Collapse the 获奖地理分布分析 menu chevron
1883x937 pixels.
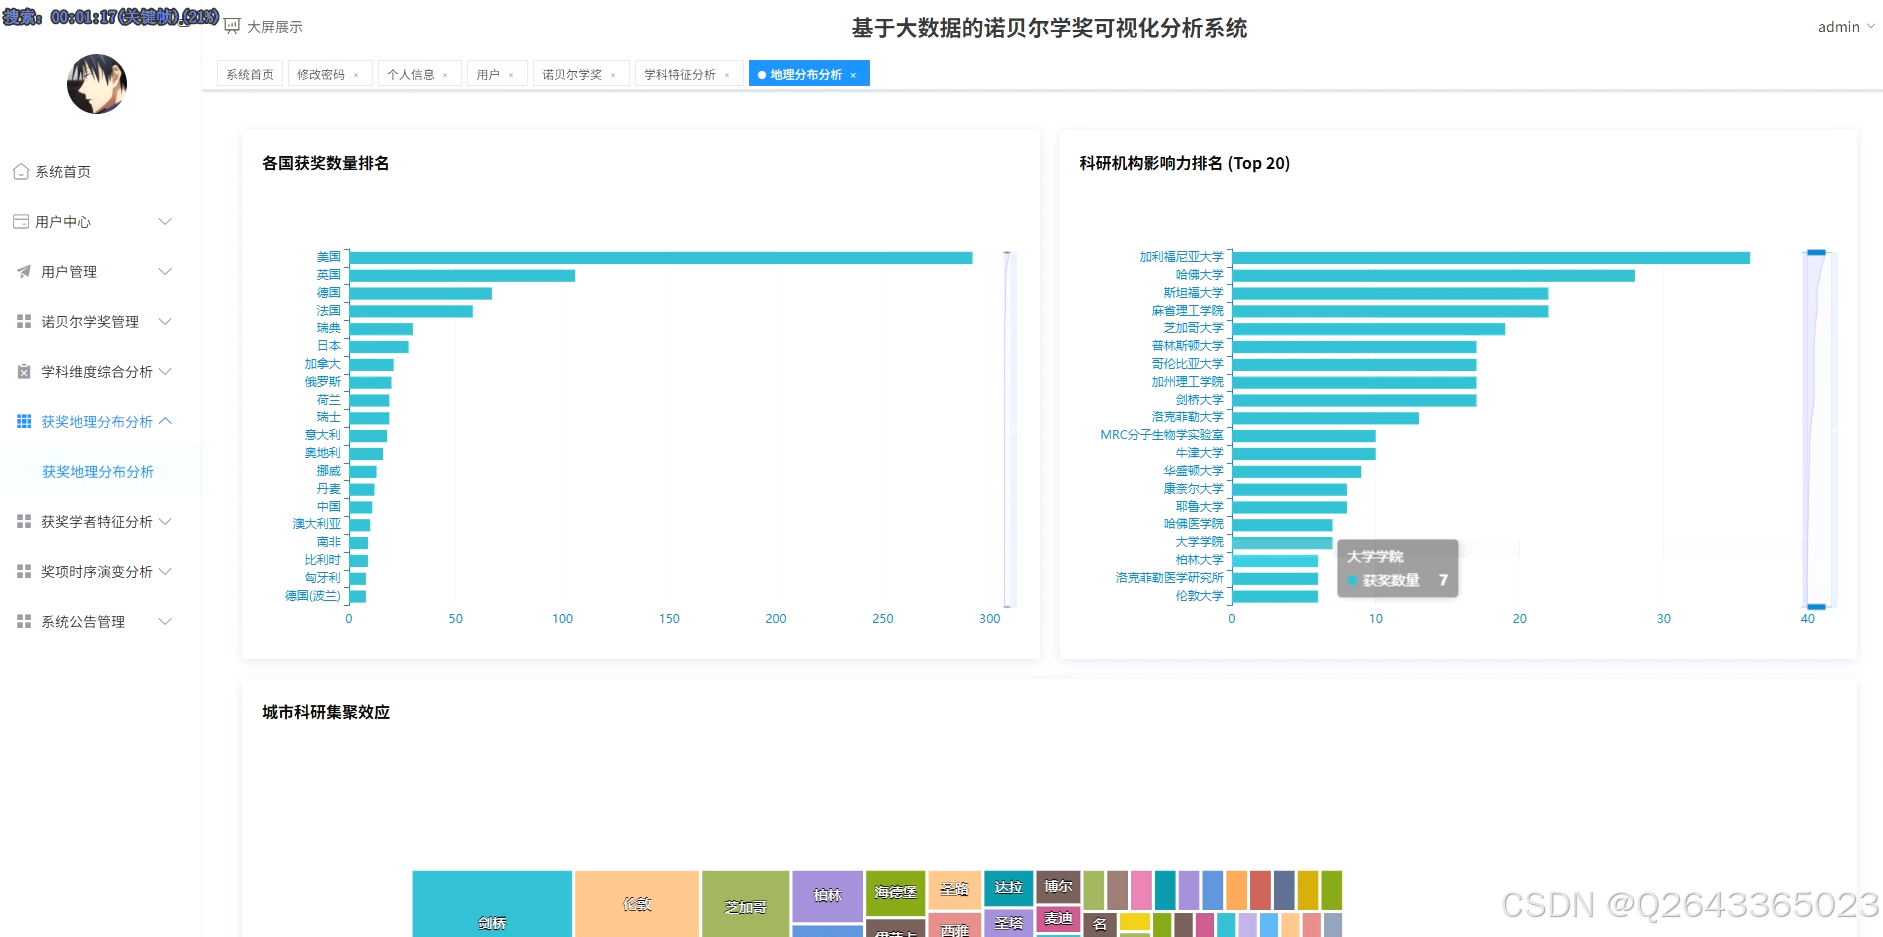click(165, 422)
